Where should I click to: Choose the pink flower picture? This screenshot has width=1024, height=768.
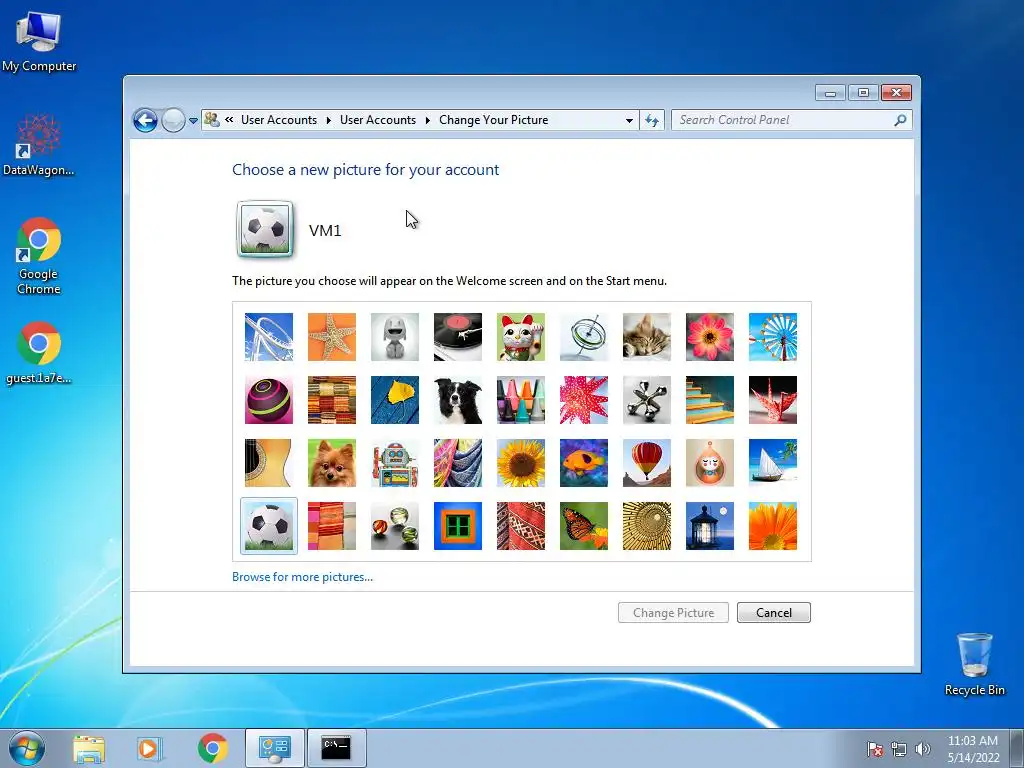[710, 337]
